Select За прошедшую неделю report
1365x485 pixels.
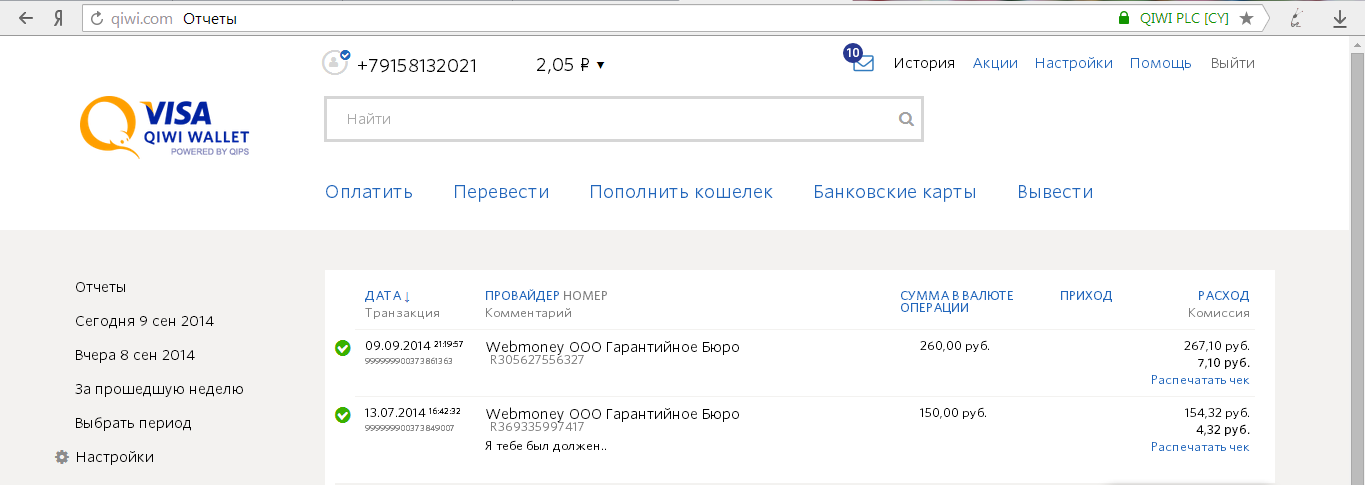(x=159, y=389)
